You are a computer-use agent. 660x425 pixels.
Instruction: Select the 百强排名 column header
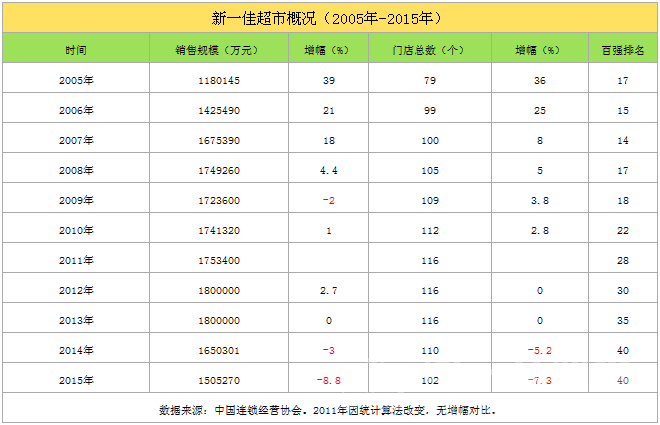tap(623, 50)
